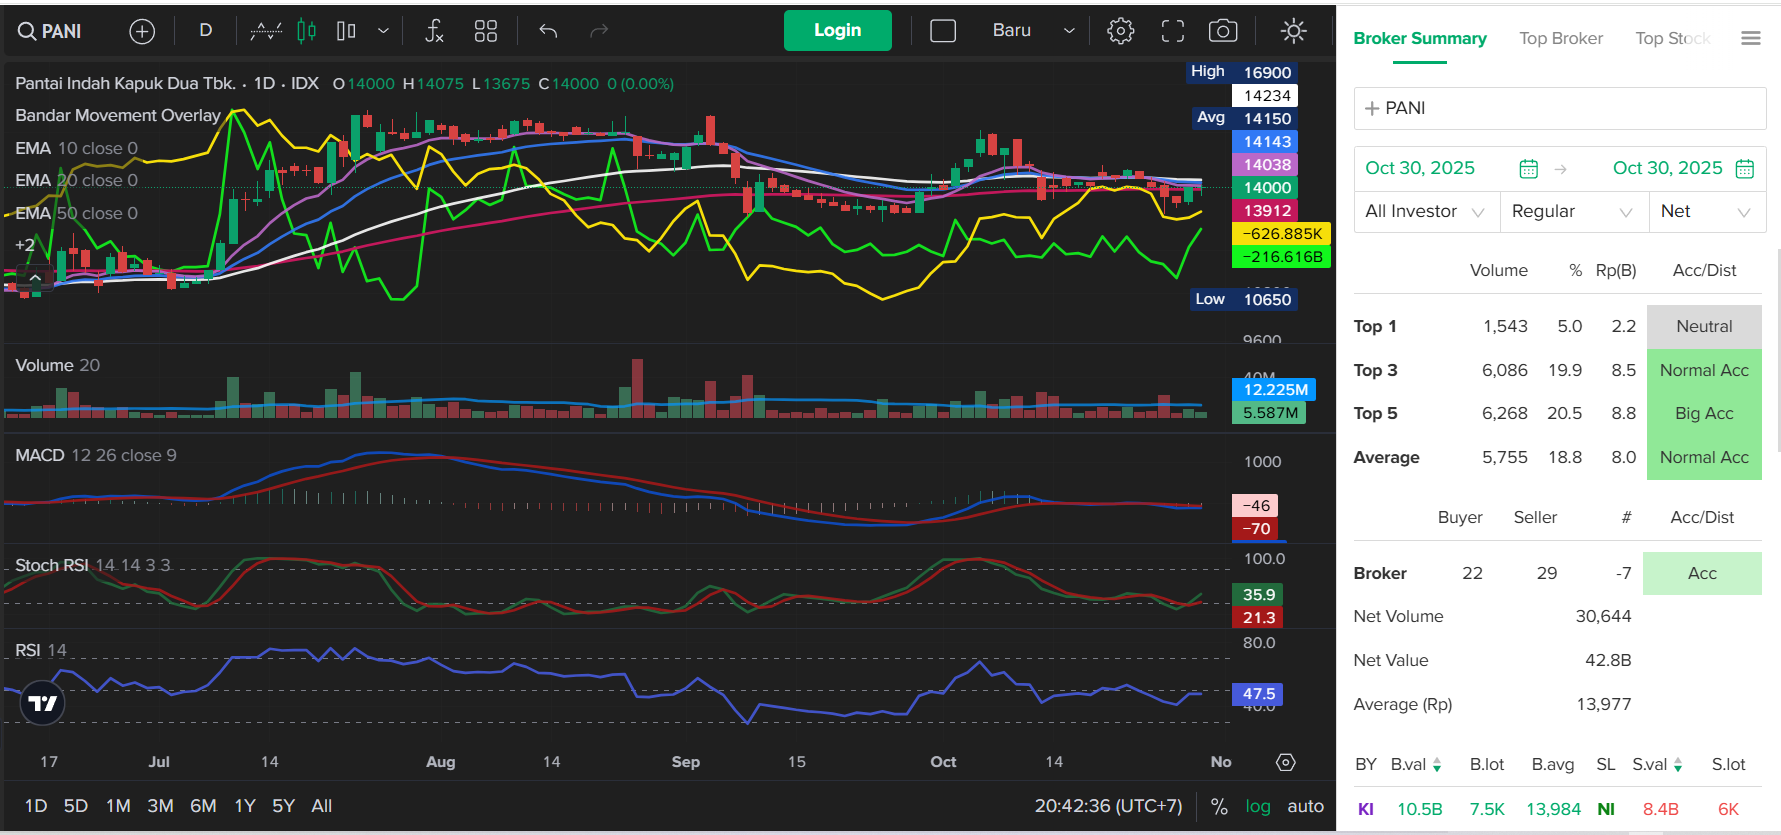This screenshot has width=1781, height=835.
Task: Undo the last chart action
Action: [548, 32]
